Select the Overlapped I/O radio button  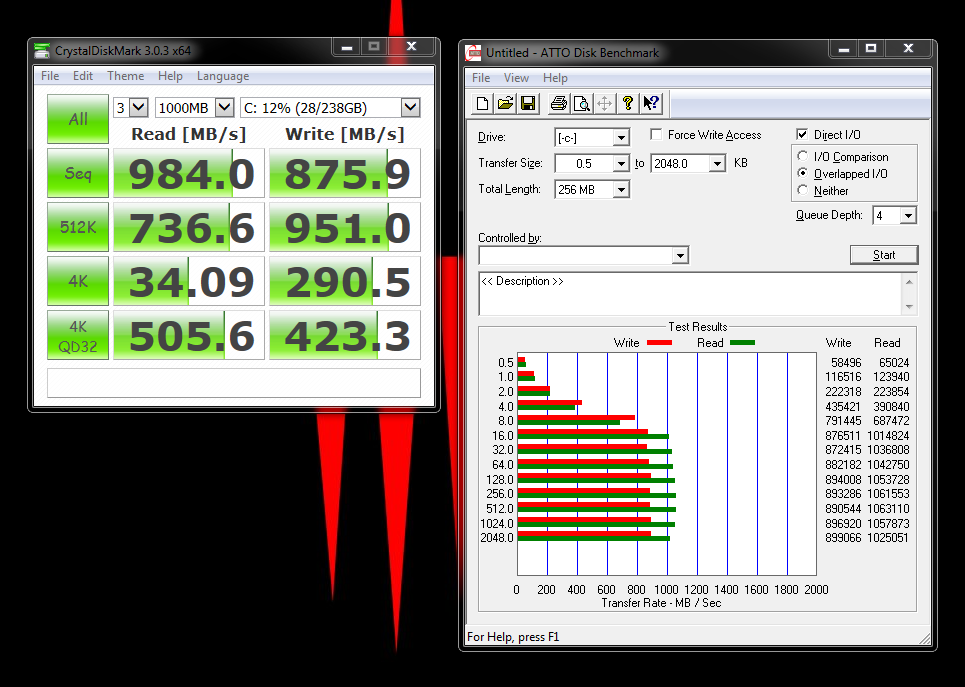pyautogui.click(x=803, y=174)
